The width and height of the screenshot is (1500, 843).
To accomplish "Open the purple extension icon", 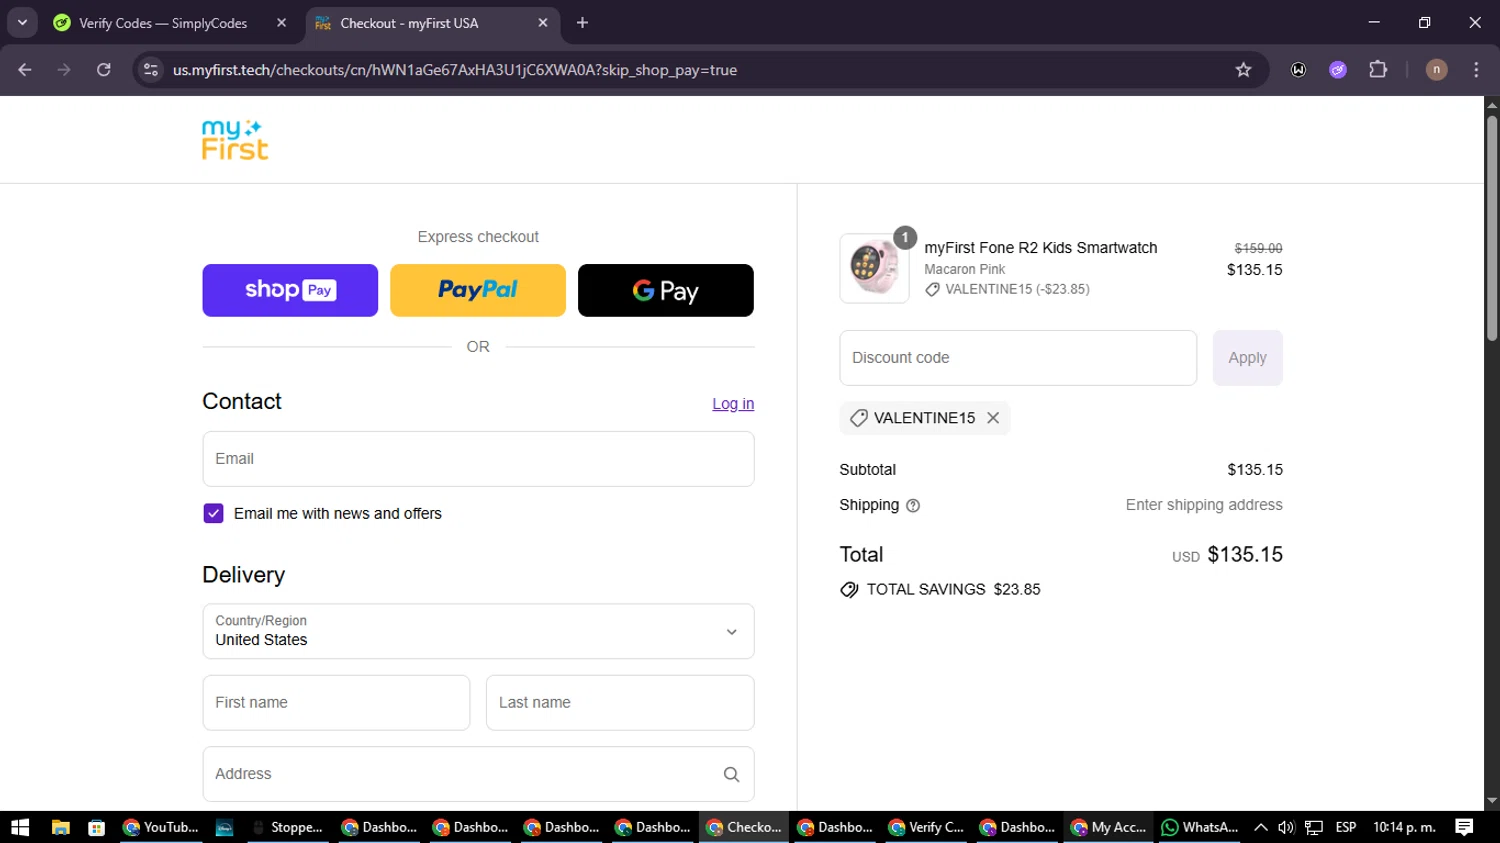I will tap(1338, 70).
